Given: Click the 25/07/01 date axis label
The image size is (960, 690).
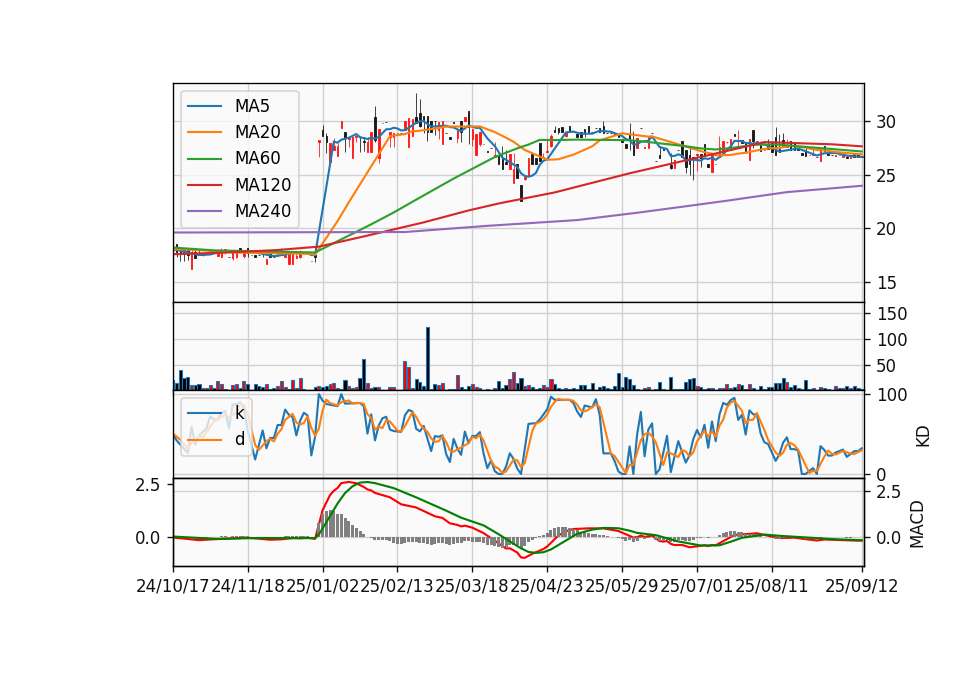Looking at the screenshot, I should [x=697, y=586].
